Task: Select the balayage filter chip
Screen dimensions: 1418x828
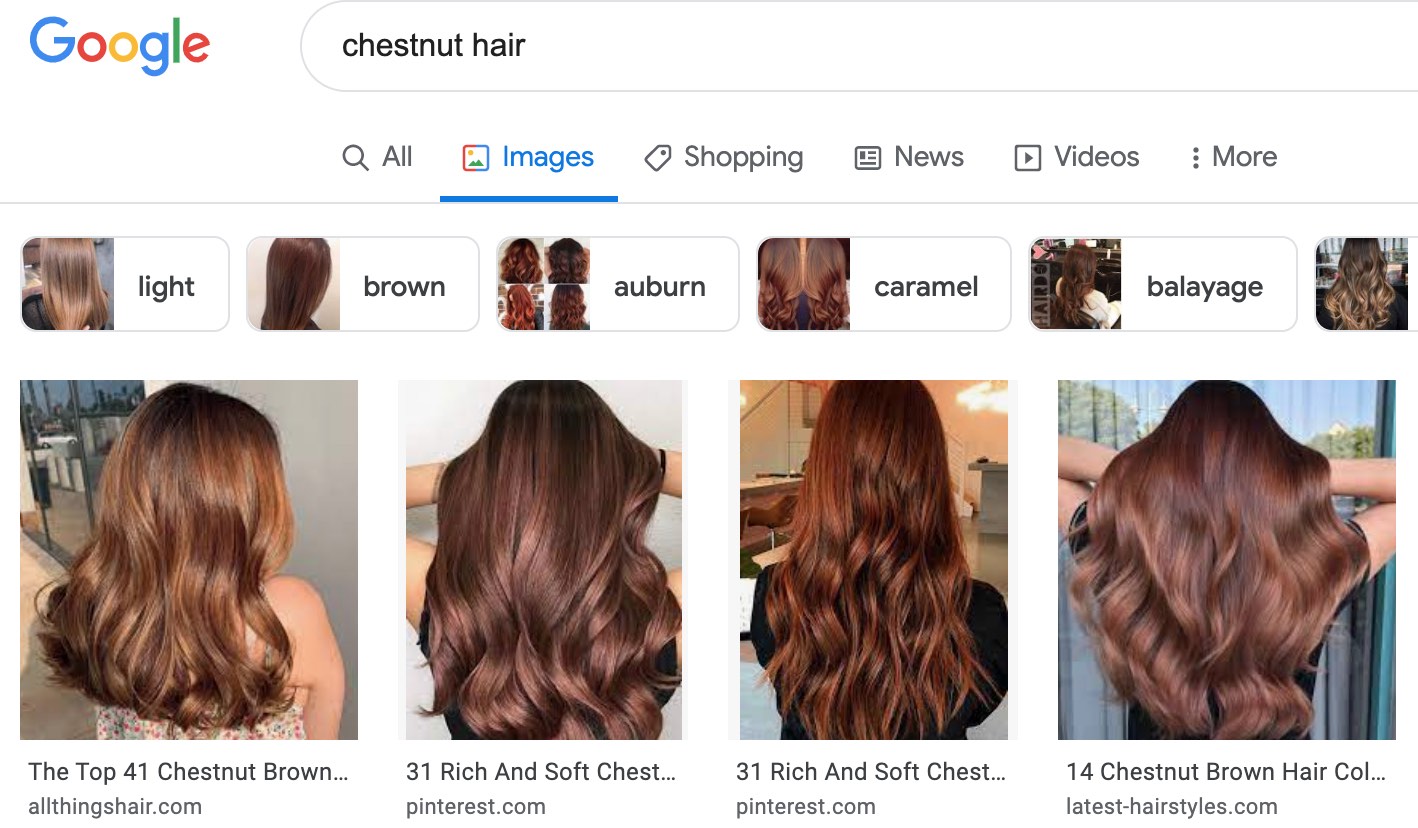Action: pyautogui.click(x=1163, y=284)
